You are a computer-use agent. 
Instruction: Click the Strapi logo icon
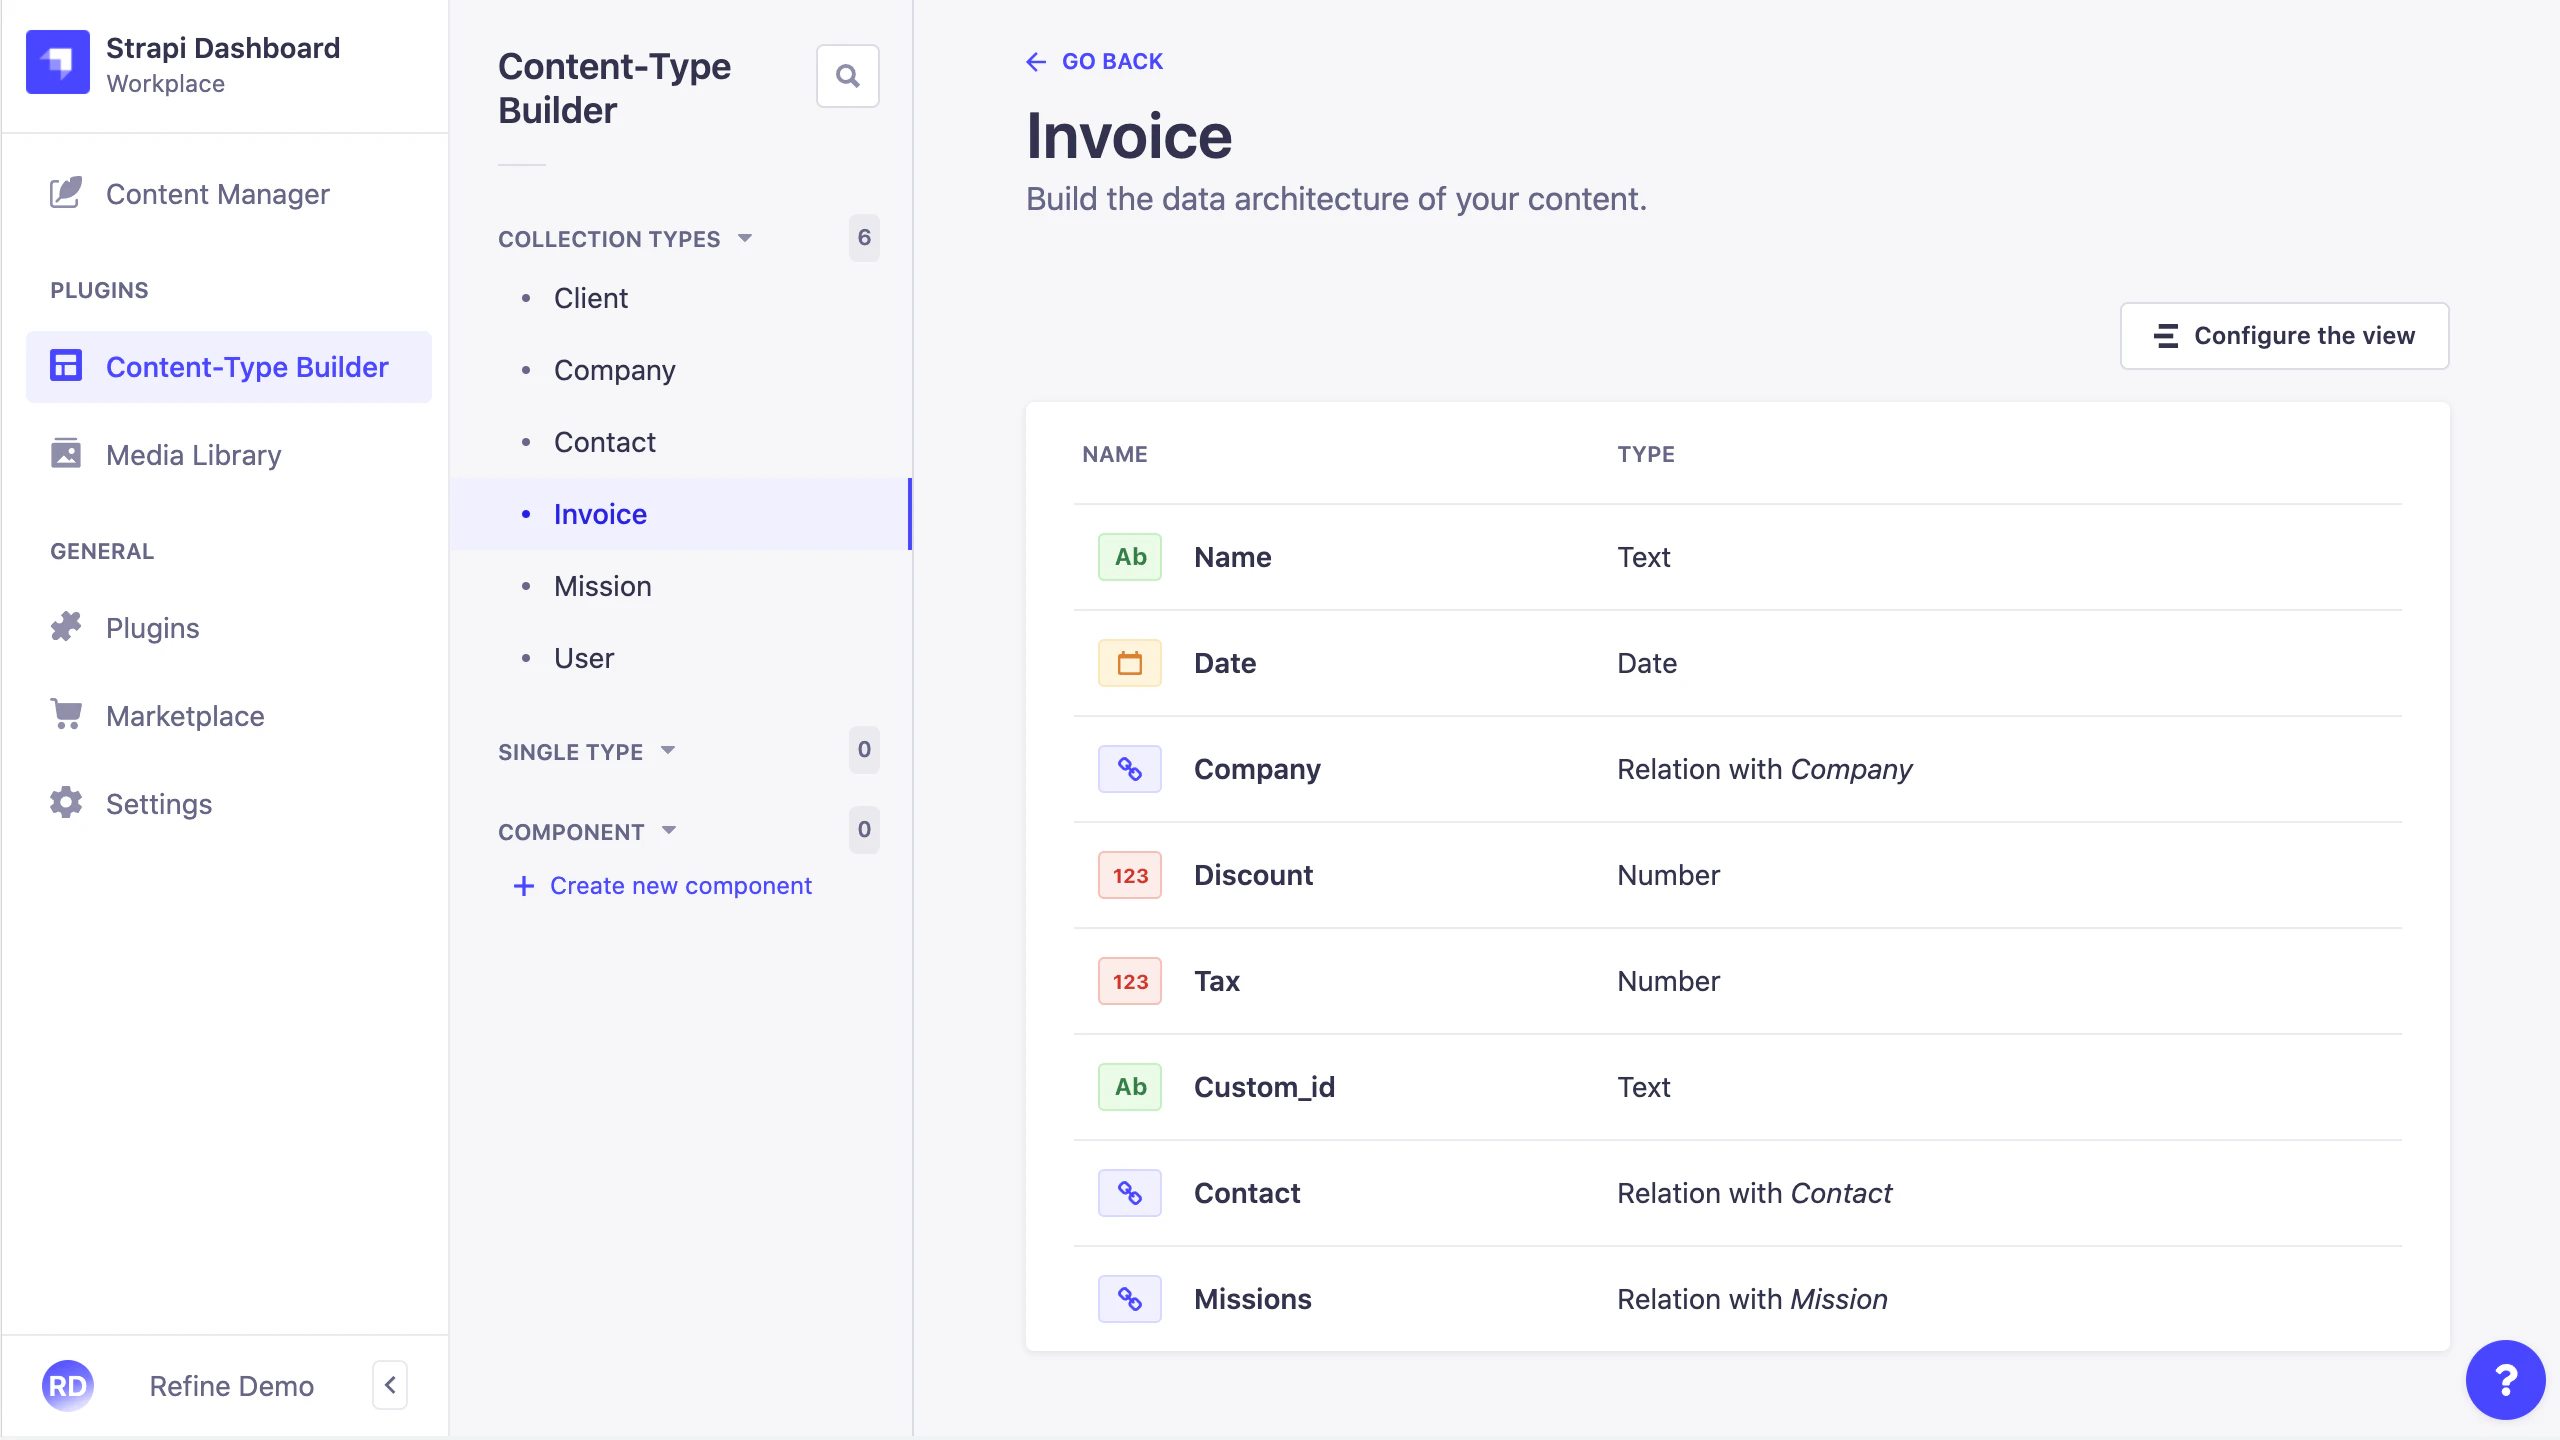coord(57,62)
